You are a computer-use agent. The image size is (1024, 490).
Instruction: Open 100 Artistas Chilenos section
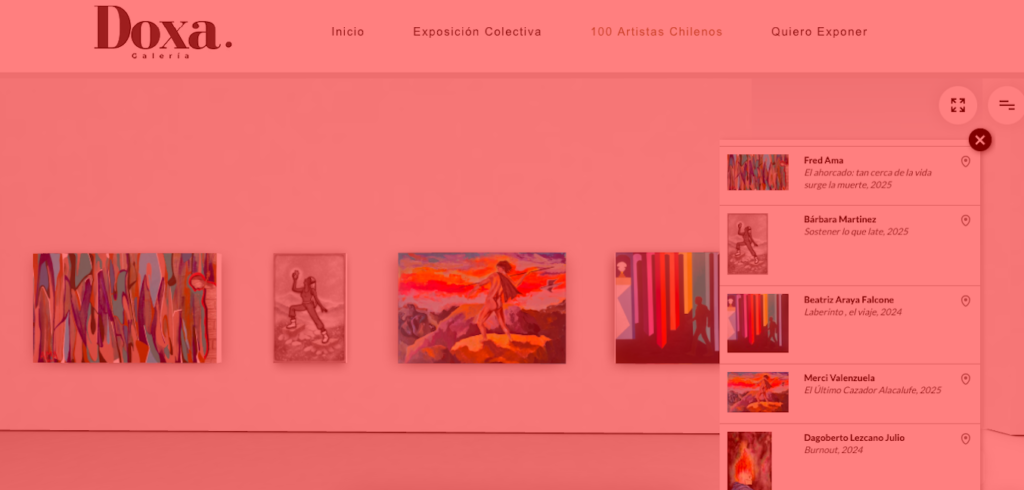coord(656,31)
